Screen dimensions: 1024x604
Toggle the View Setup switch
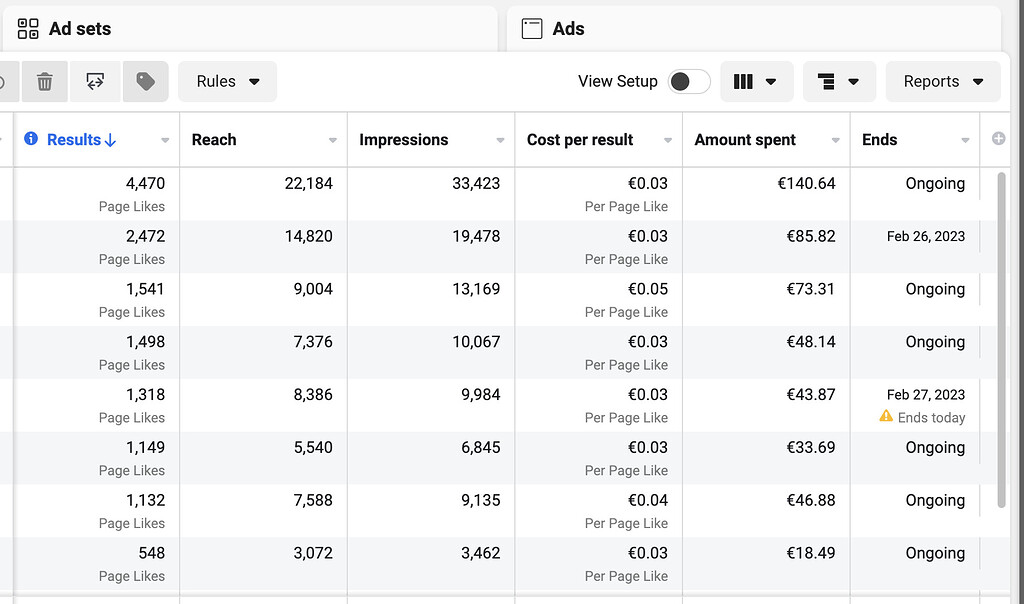[x=689, y=82]
